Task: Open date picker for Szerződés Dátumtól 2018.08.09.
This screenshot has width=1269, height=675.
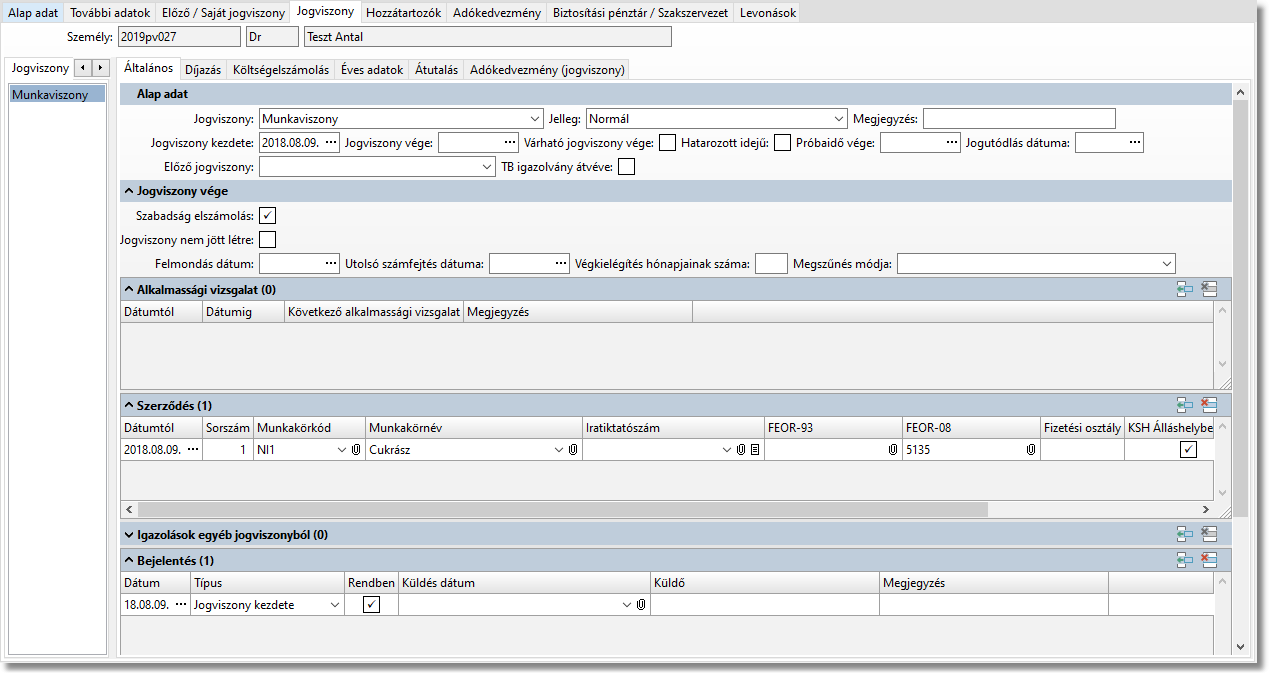Action: [193, 450]
